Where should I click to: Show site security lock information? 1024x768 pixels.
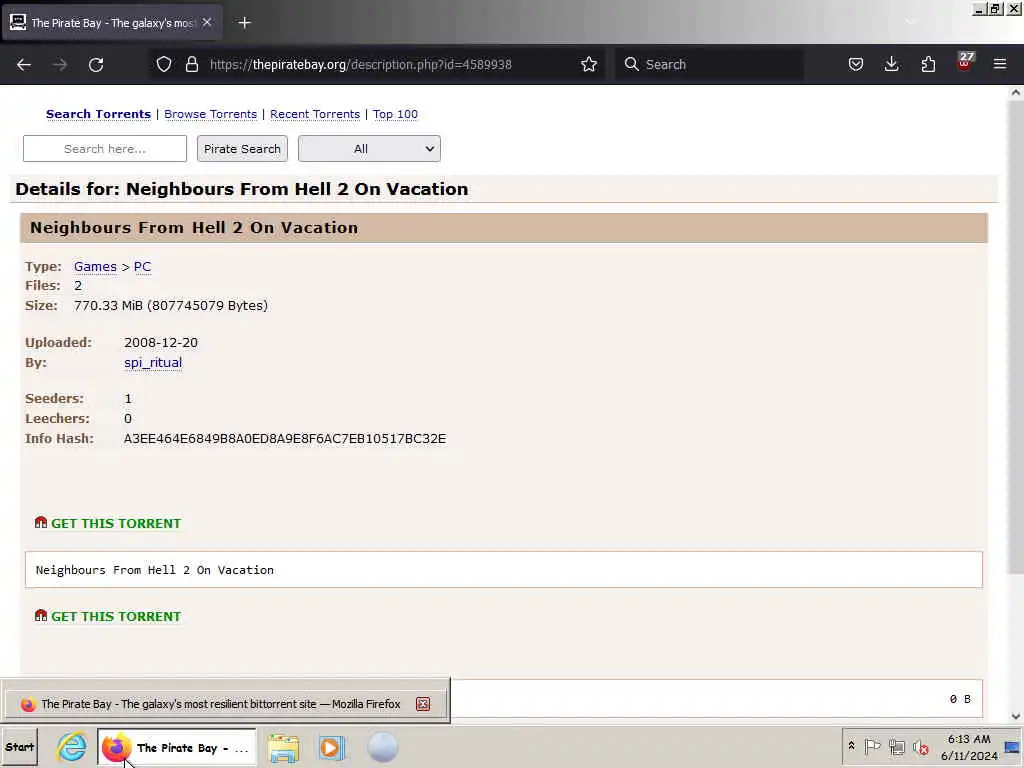click(191, 64)
